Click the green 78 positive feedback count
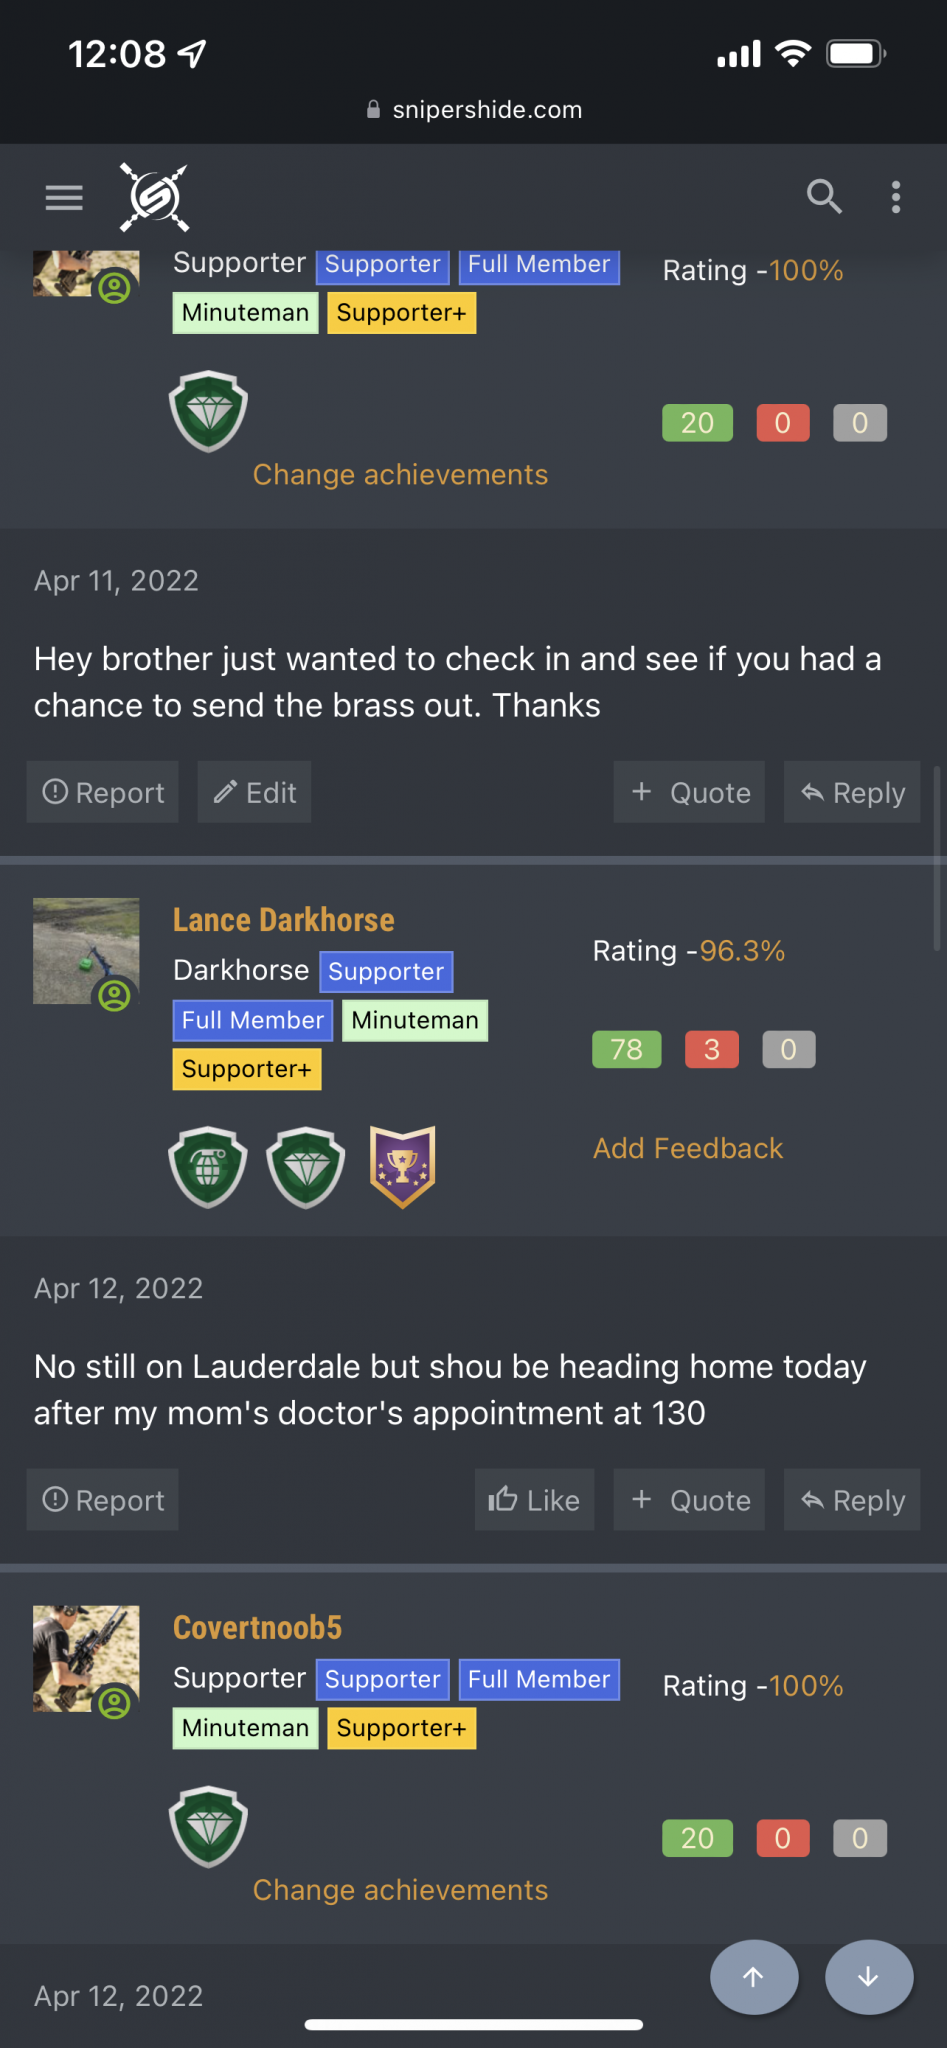Image resolution: width=947 pixels, height=2048 pixels. tap(627, 1050)
